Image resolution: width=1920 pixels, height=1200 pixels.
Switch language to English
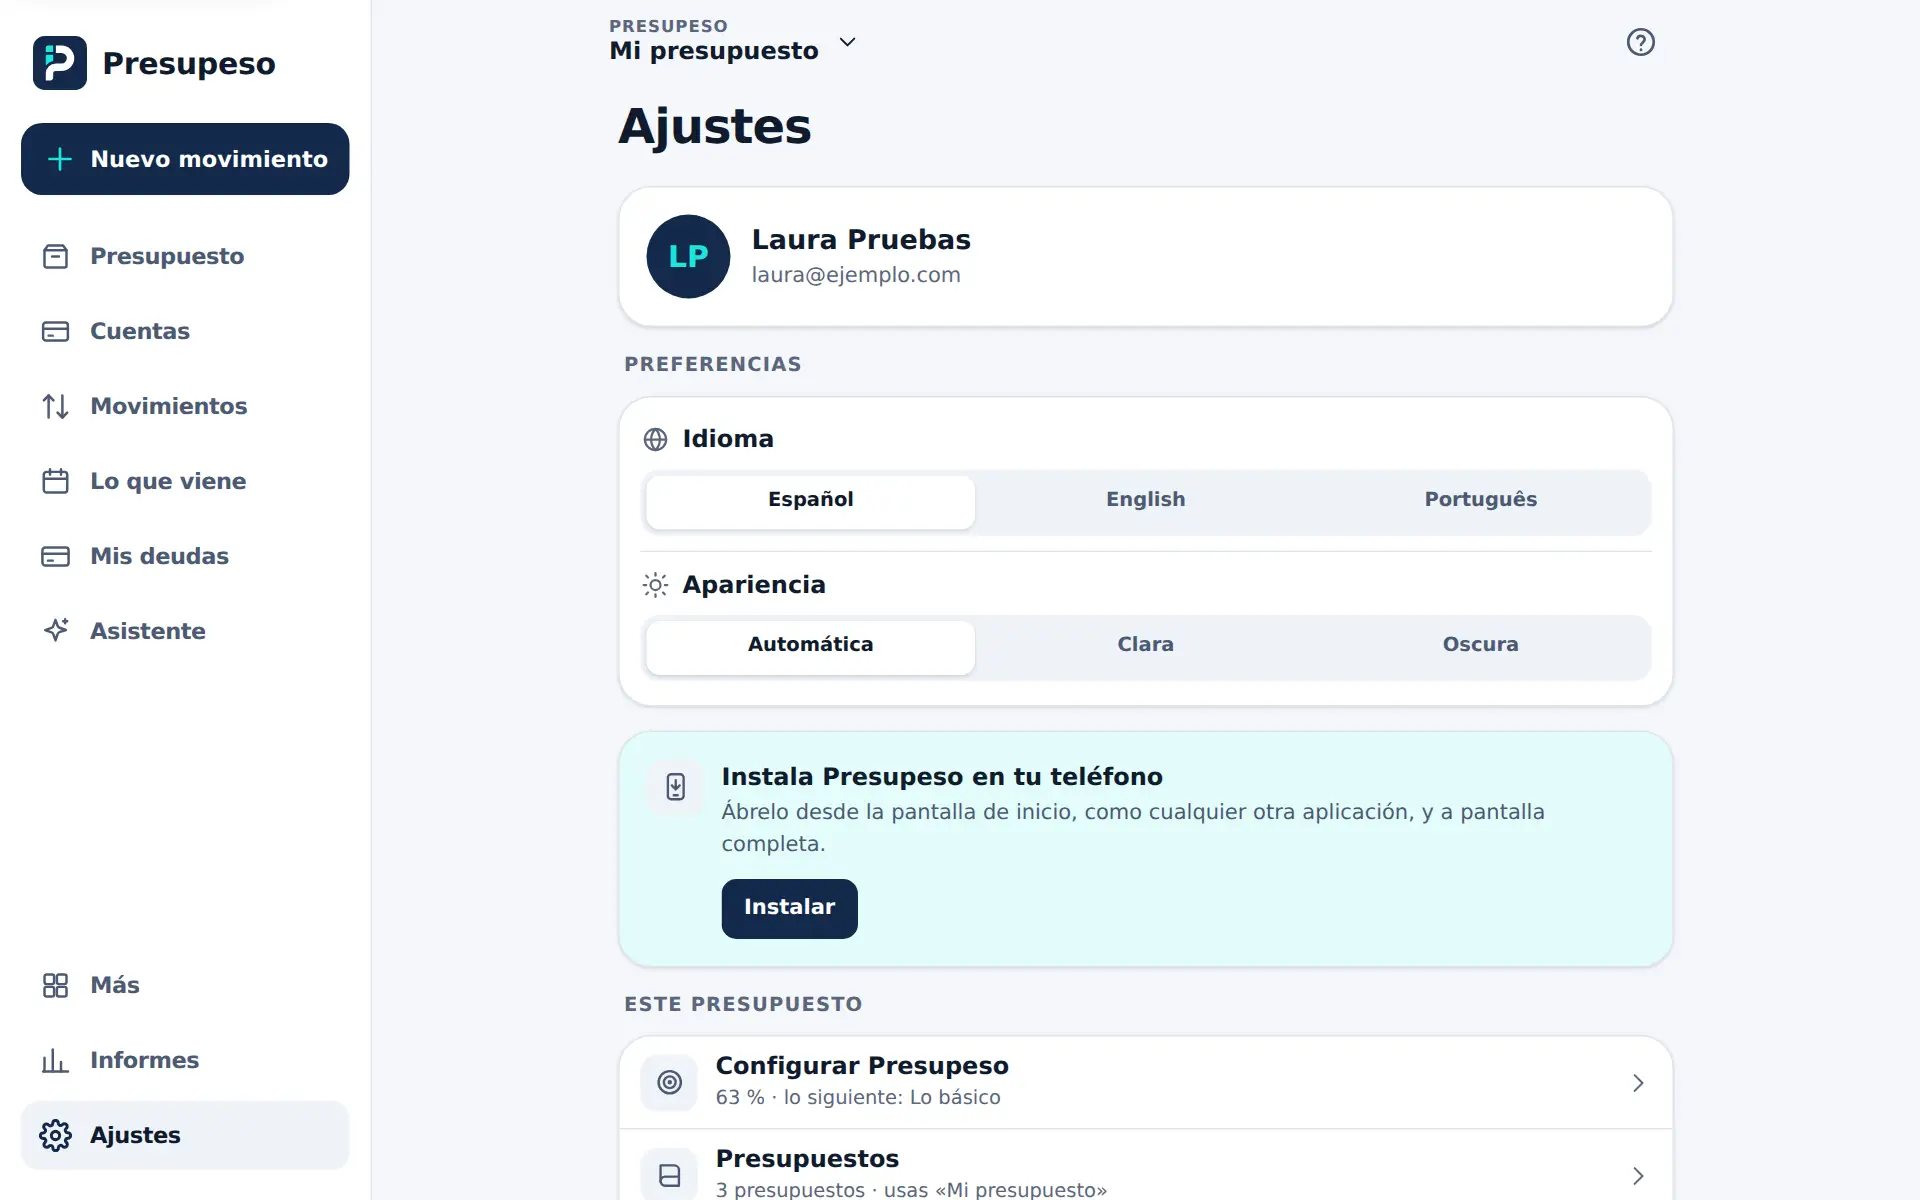point(1145,501)
